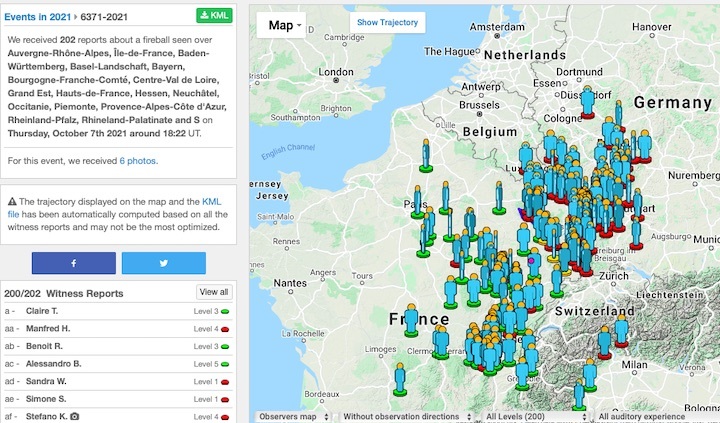This screenshot has height=423, width=720.
Task: Click Level 5 label for Alessandro B.
Action: pos(206,364)
